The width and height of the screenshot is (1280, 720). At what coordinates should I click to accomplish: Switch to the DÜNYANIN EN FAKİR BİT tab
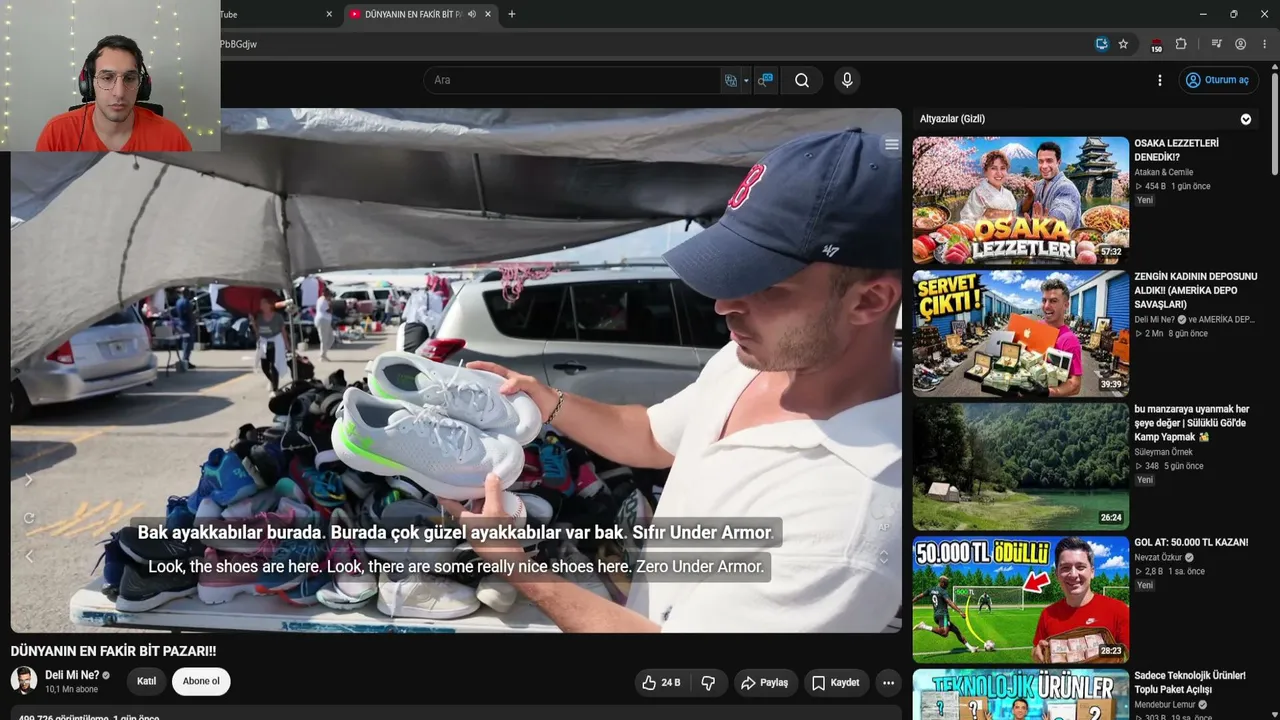point(412,14)
